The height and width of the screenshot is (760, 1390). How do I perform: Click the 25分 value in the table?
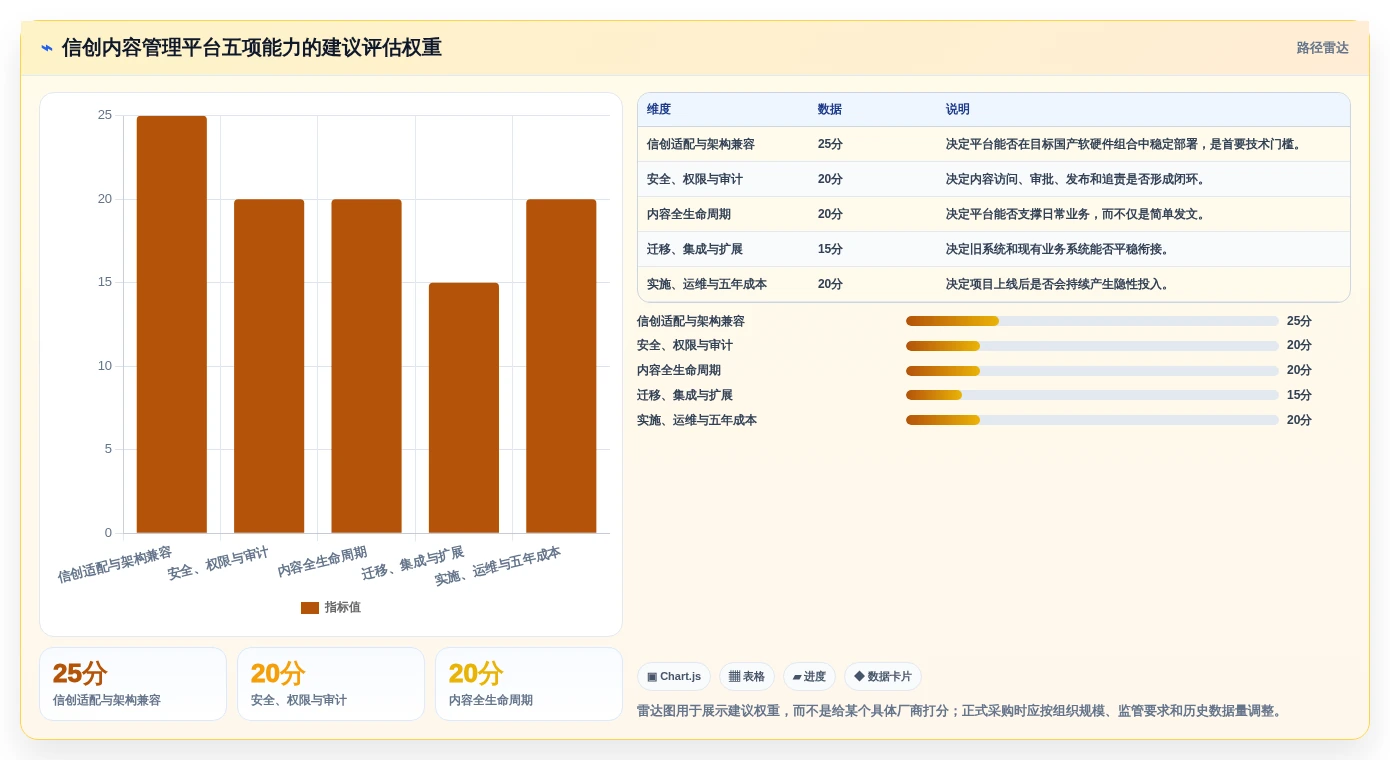pos(830,144)
